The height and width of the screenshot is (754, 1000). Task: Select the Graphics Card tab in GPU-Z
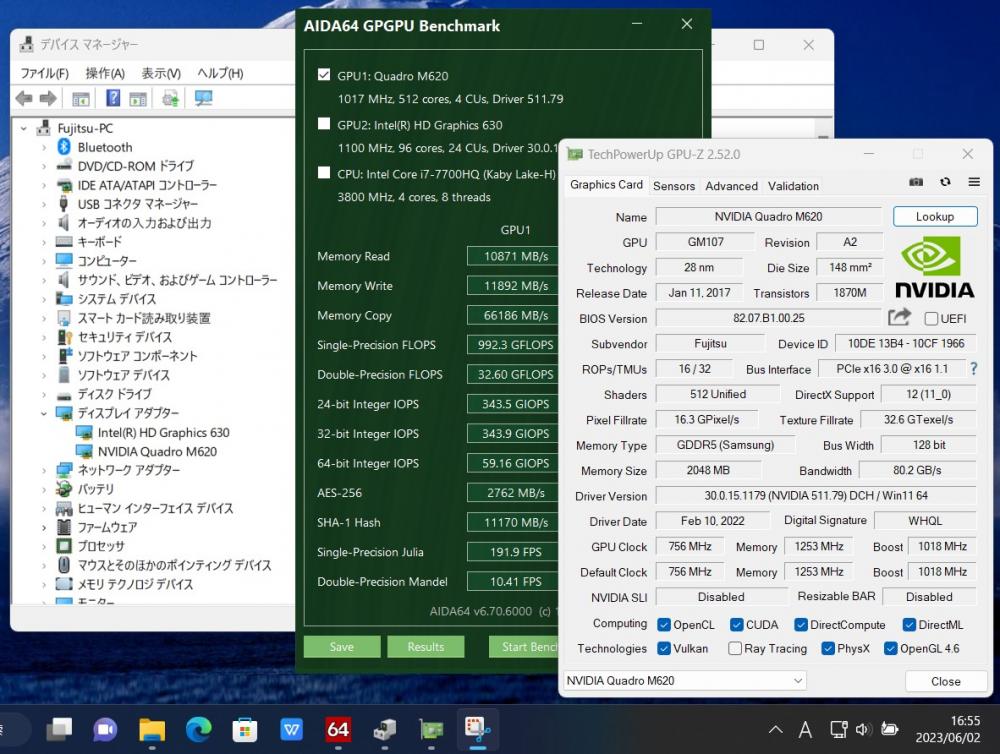(606, 185)
